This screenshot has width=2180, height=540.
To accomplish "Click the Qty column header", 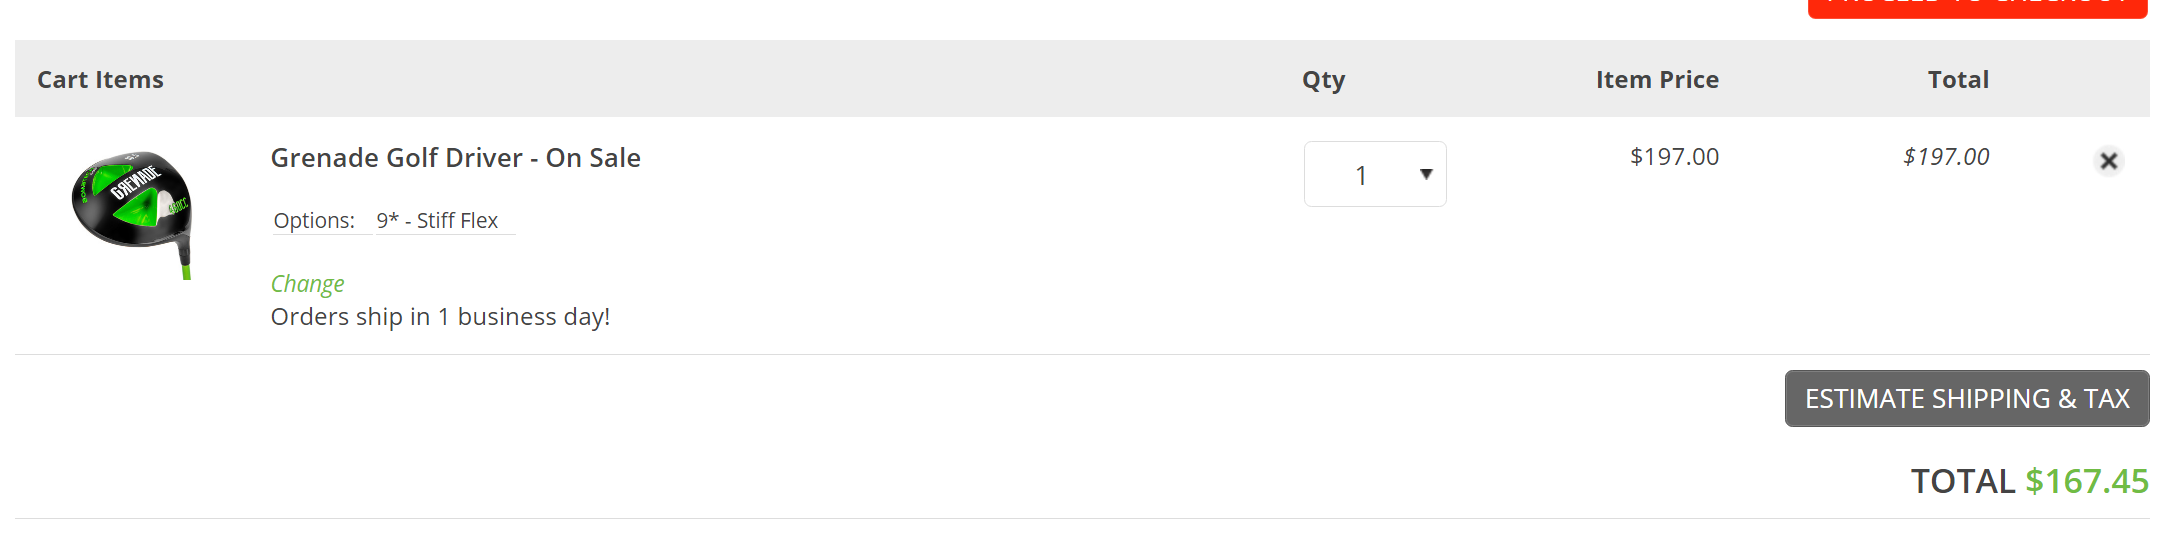I will (1323, 80).
